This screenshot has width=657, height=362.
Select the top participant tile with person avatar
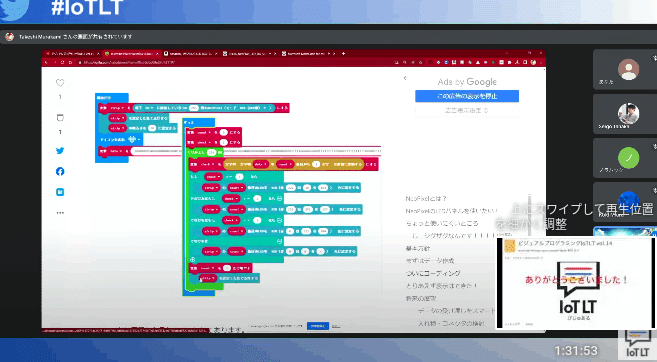pyautogui.click(x=625, y=70)
